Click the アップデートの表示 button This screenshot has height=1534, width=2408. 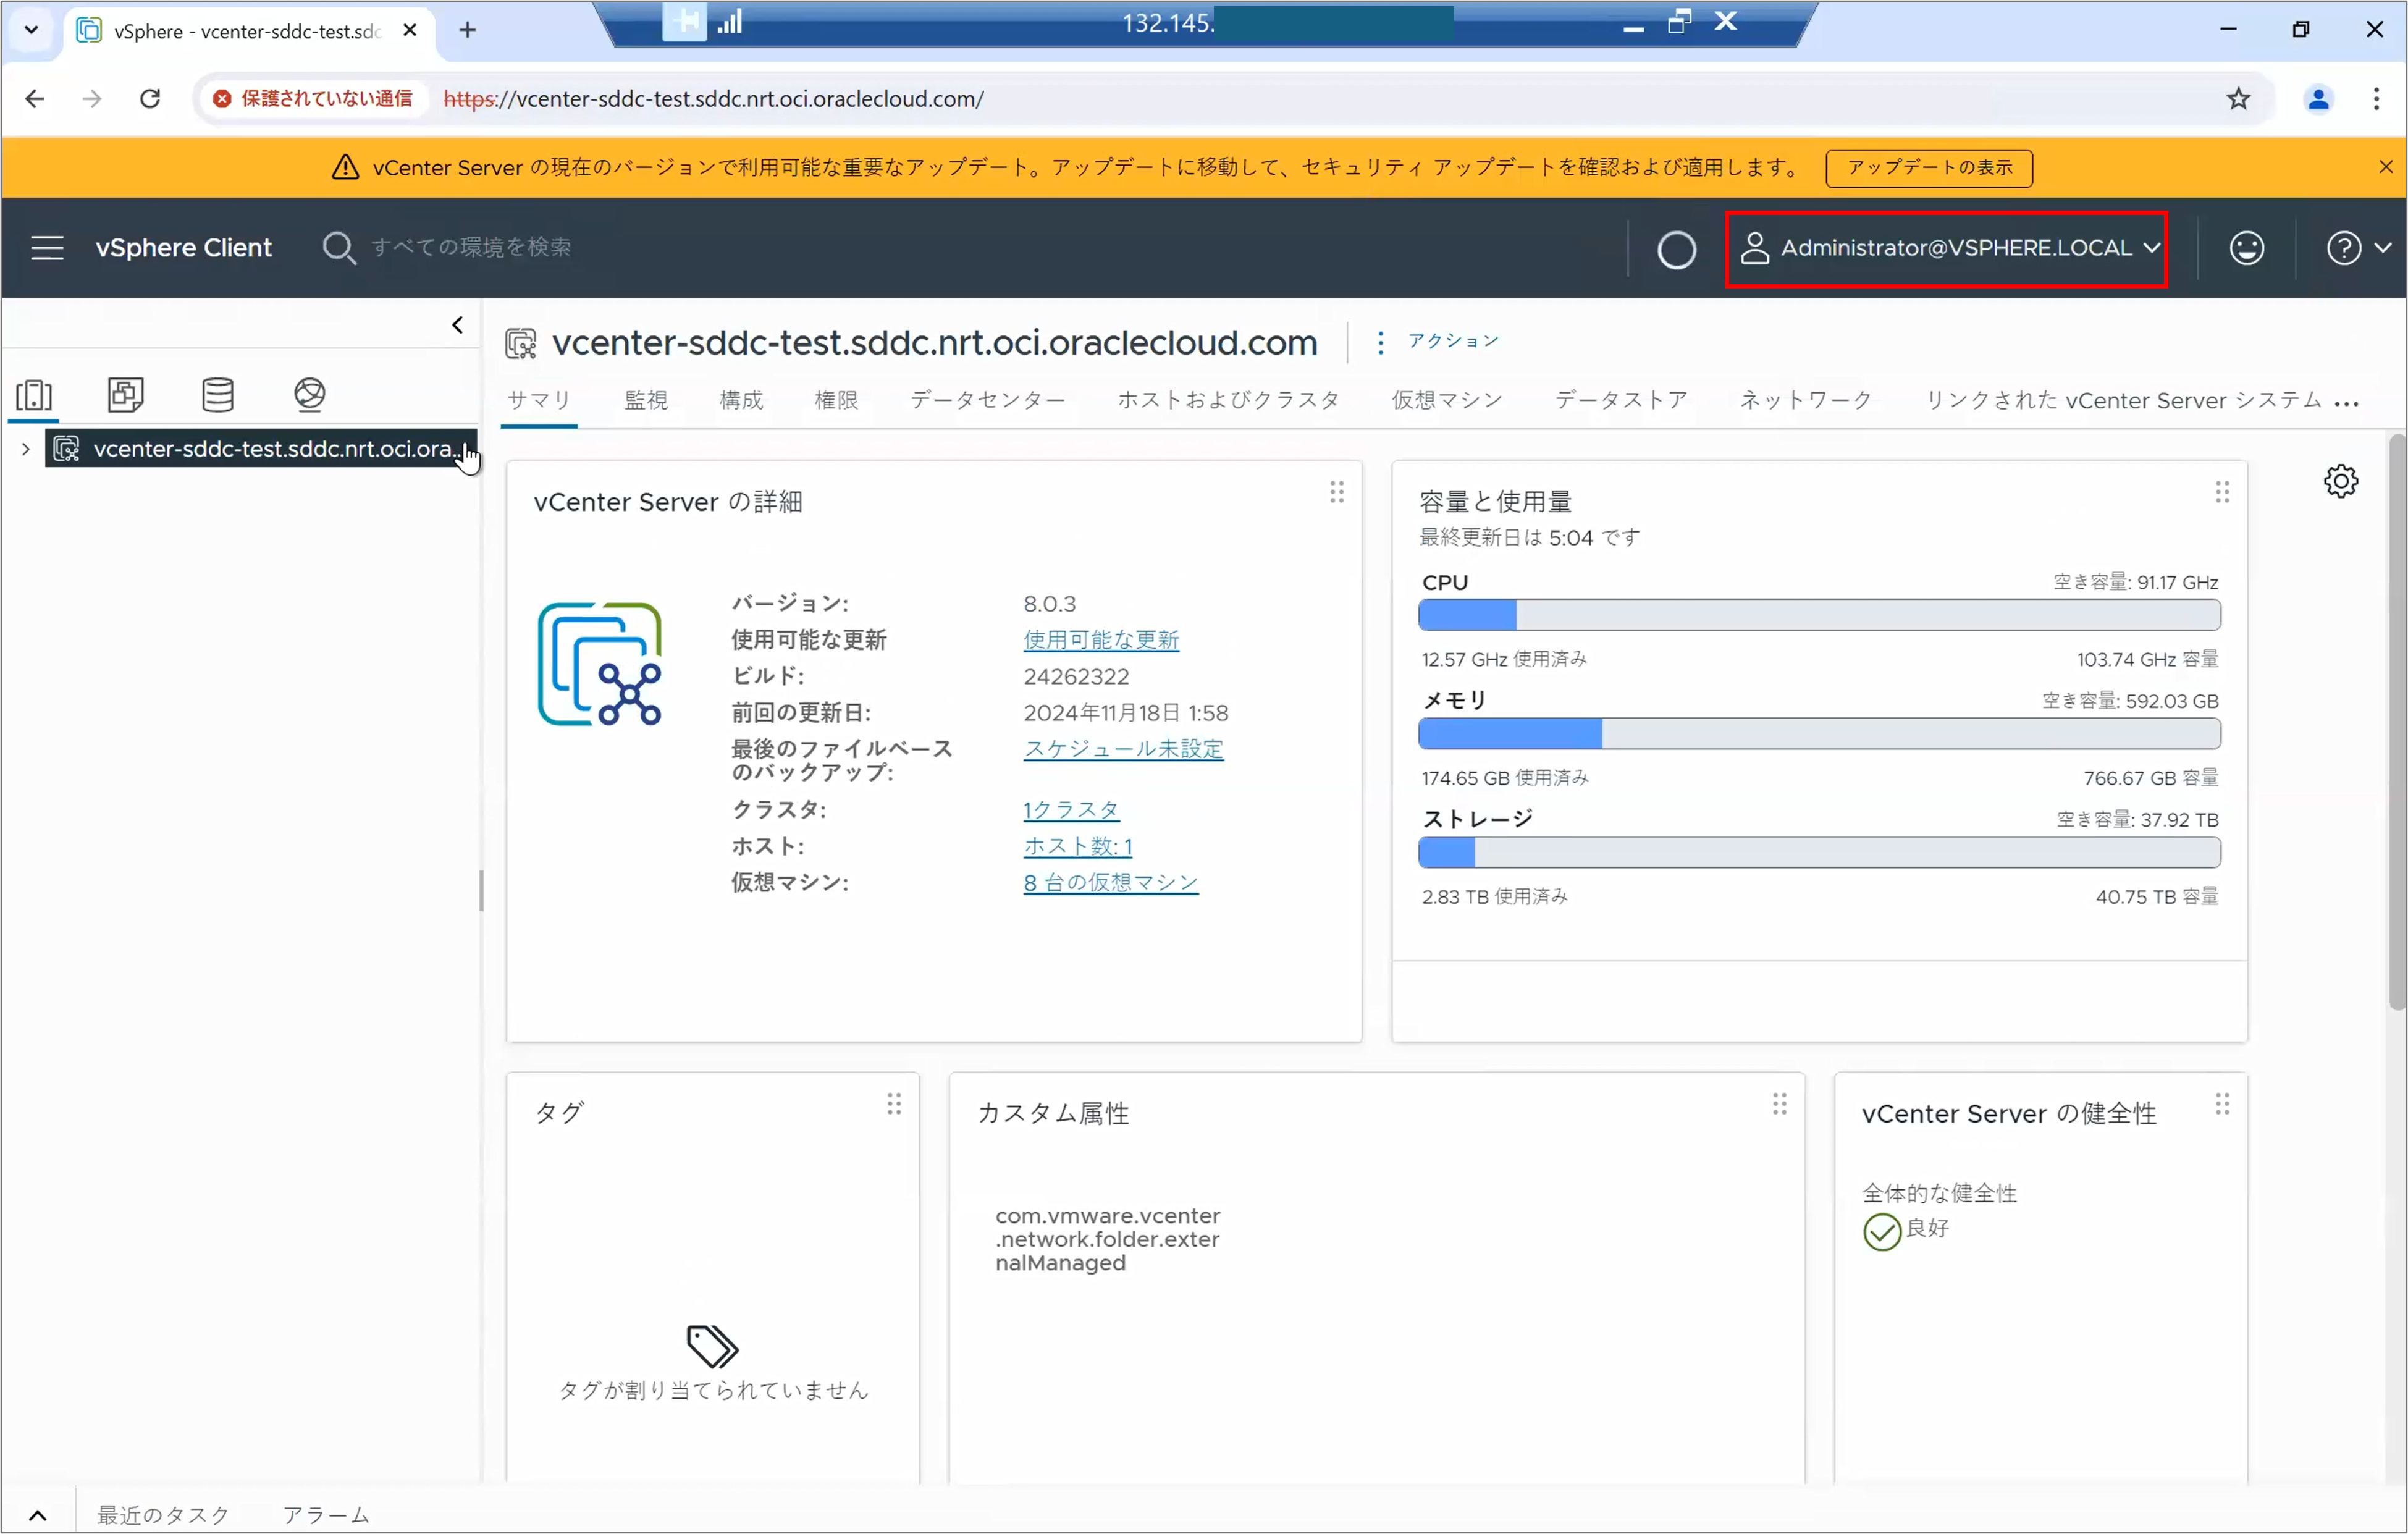pyautogui.click(x=1929, y=168)
